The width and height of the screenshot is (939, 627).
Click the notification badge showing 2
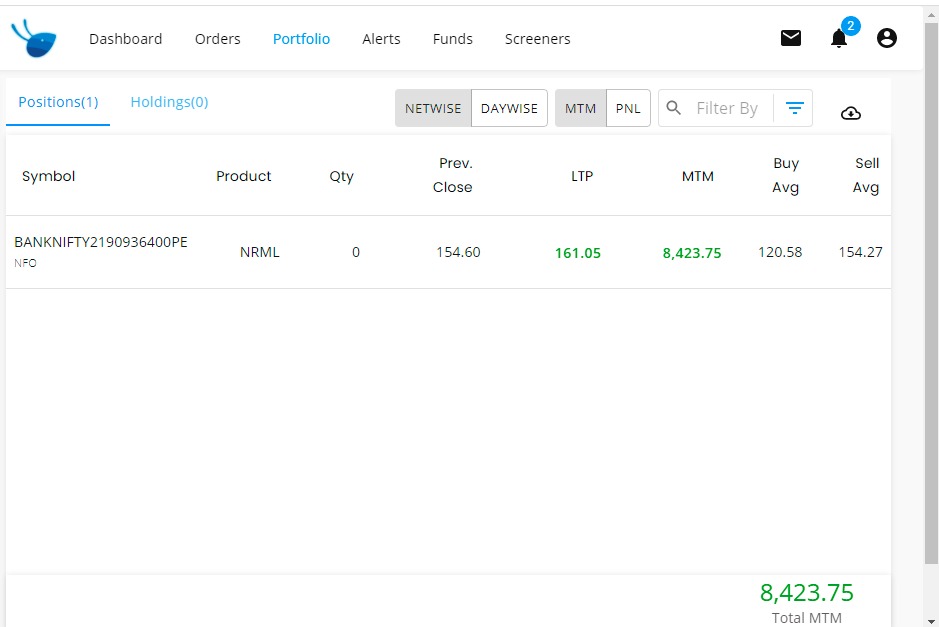850,26
